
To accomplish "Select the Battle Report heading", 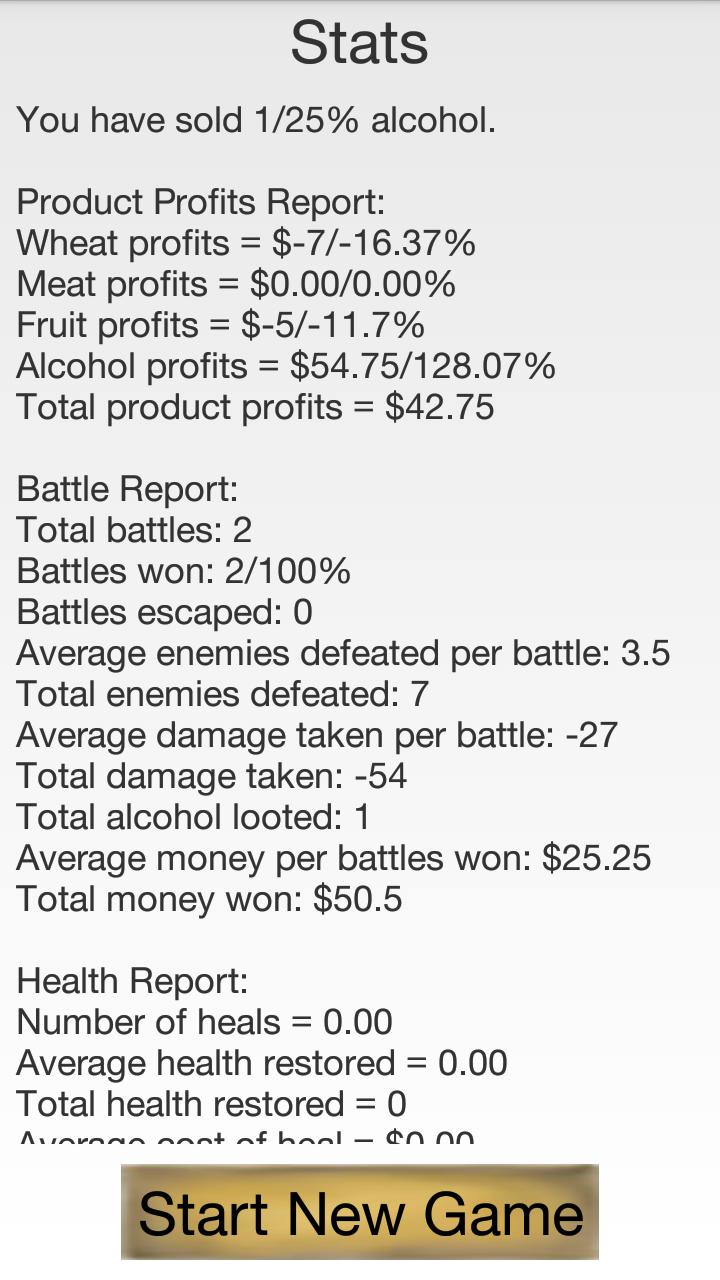I will point(128,489).
